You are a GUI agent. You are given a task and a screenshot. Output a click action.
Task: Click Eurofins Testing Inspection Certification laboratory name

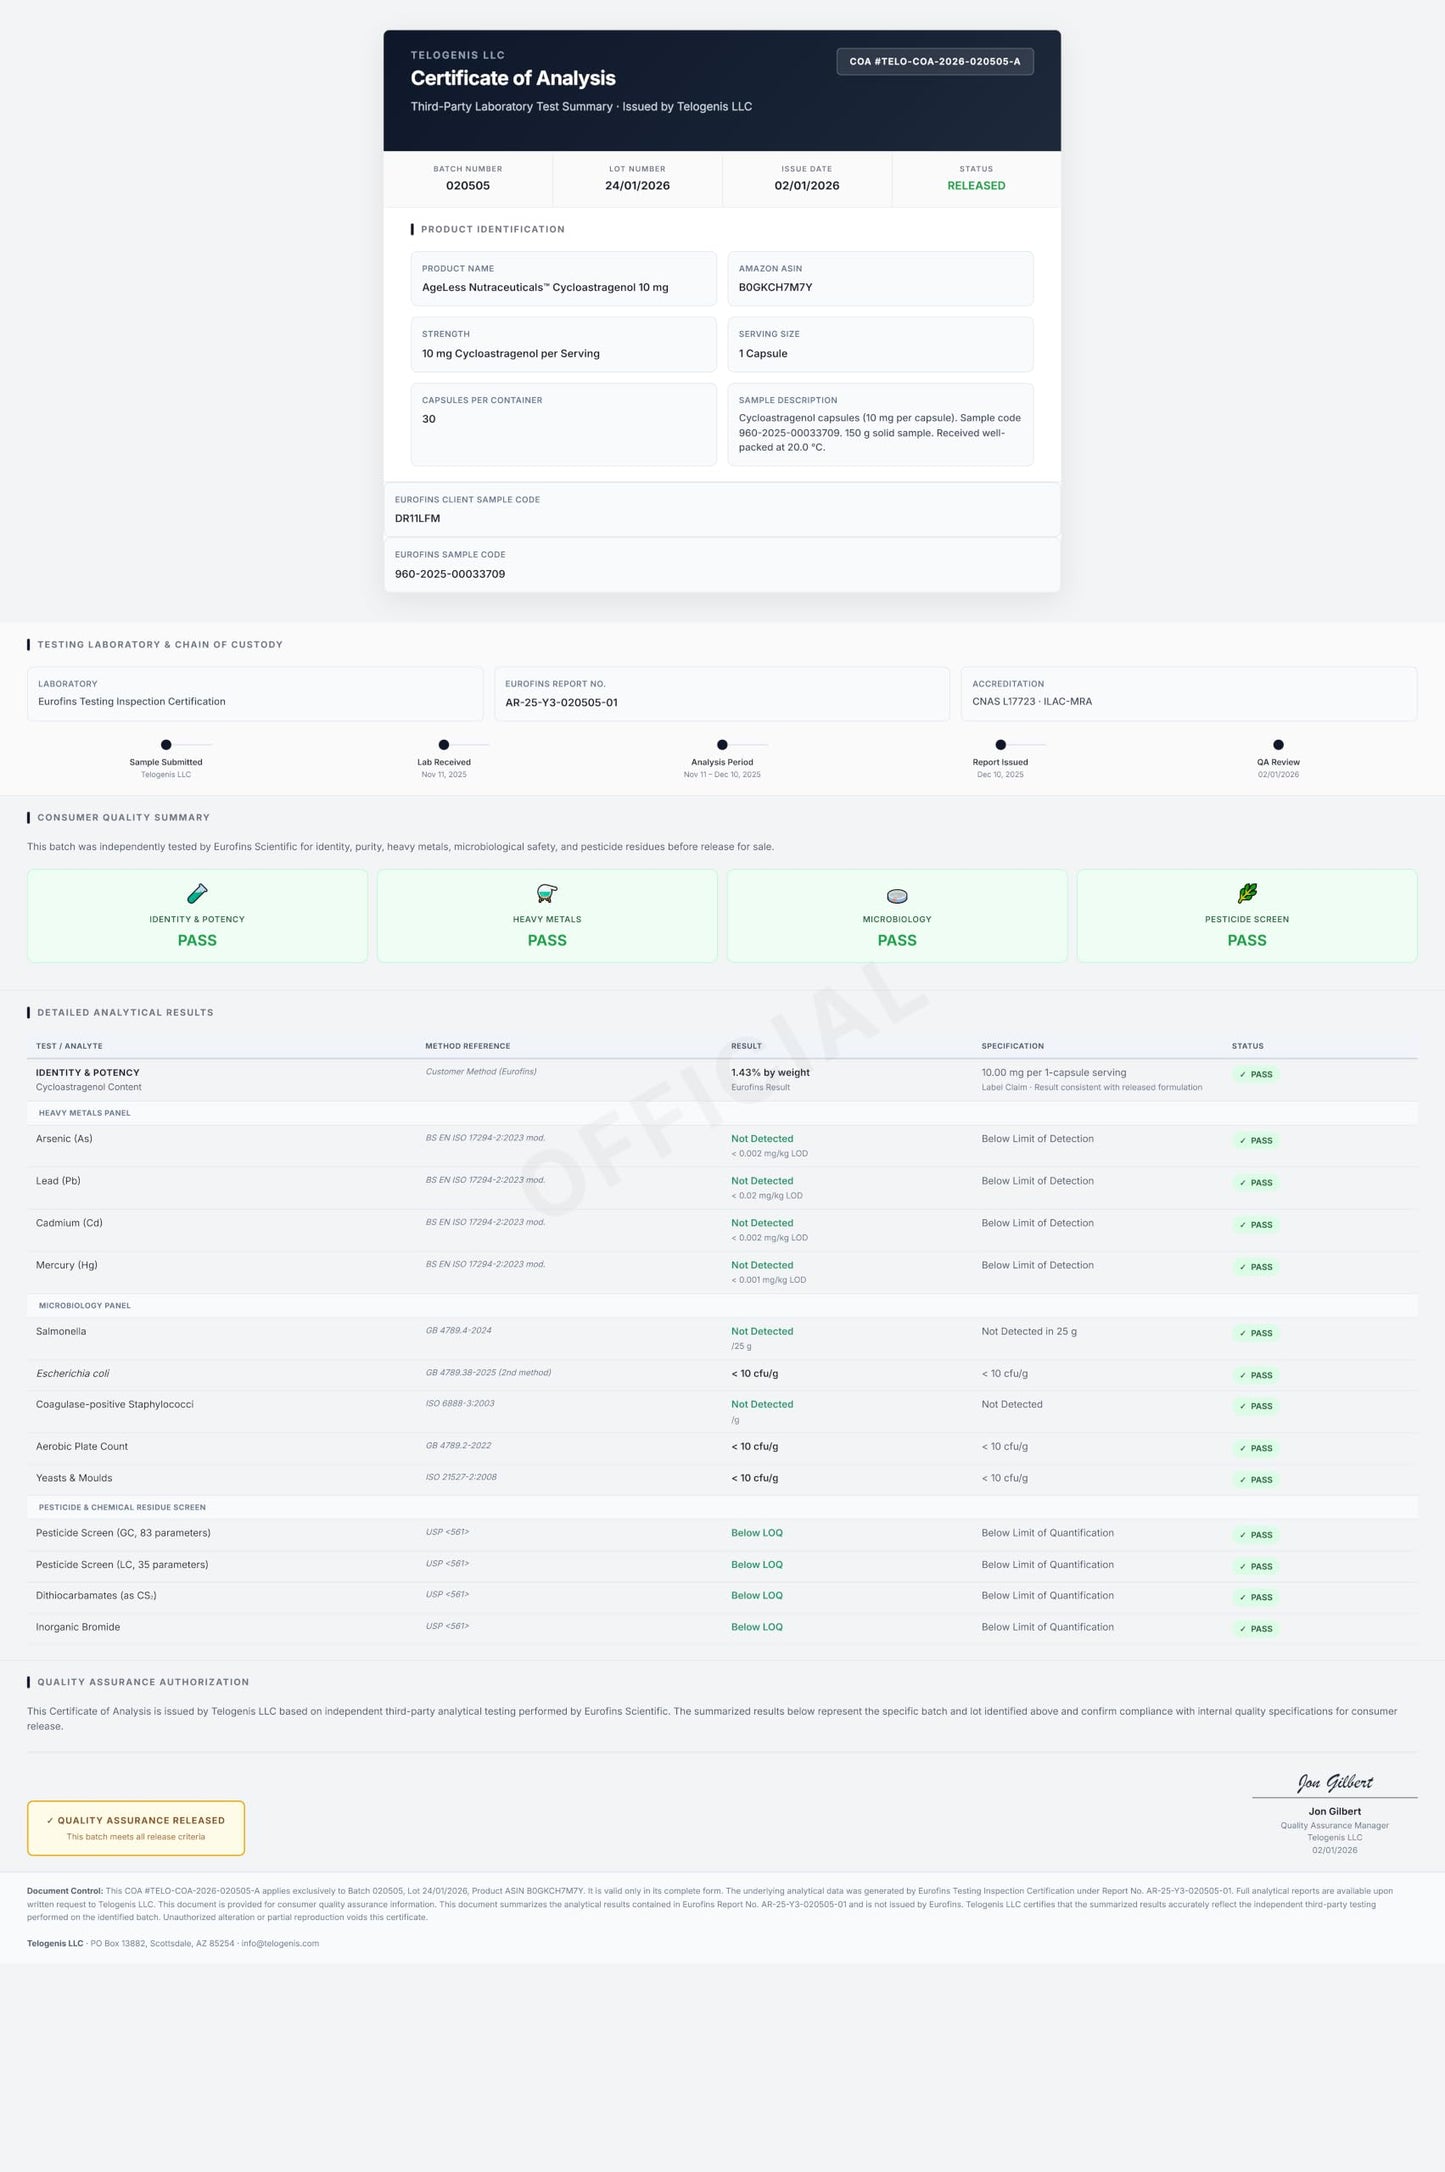click(132, 702)
